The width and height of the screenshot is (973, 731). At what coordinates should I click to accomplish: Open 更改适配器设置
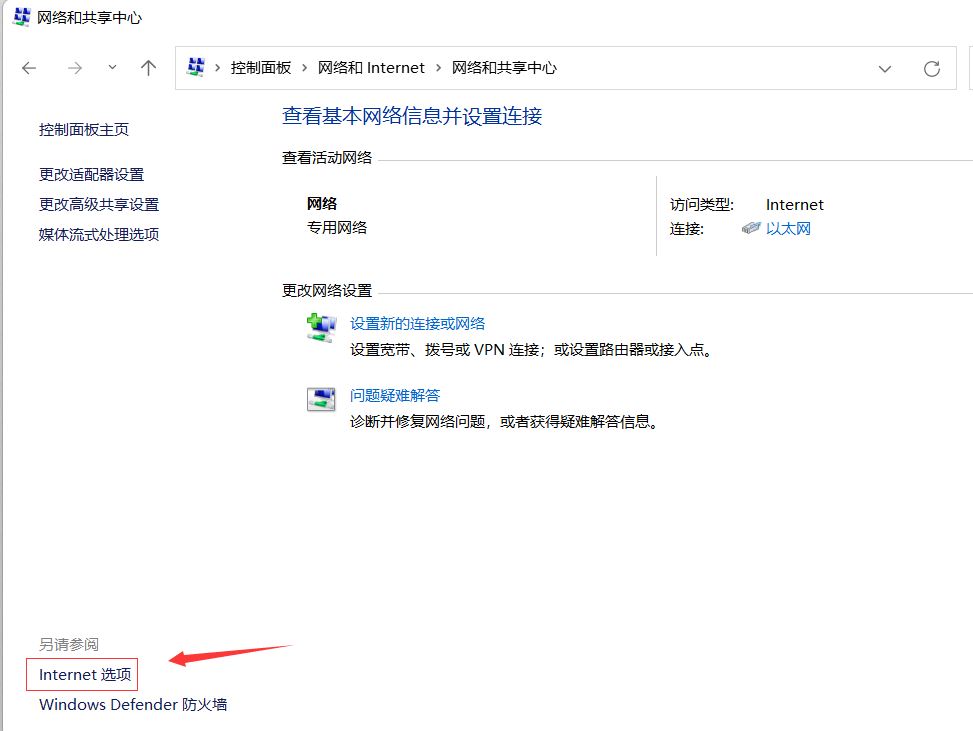(x=92, y=175)
